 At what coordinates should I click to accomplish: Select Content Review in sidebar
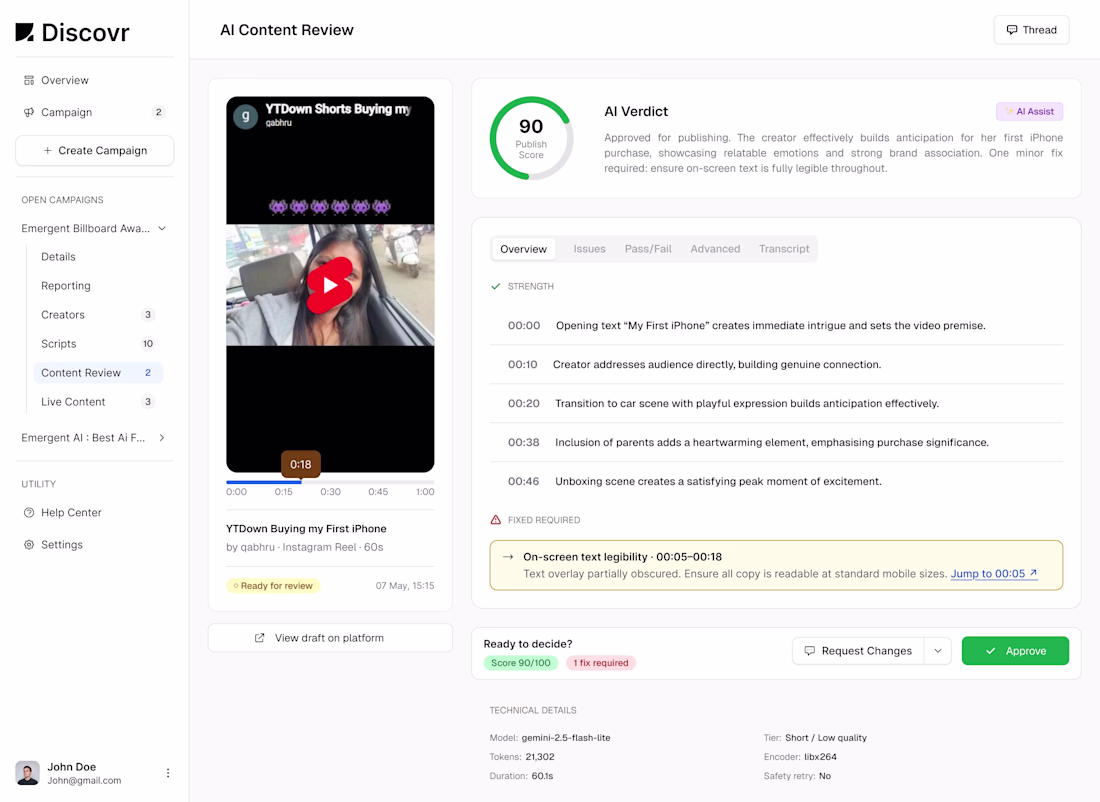[98, 373]
